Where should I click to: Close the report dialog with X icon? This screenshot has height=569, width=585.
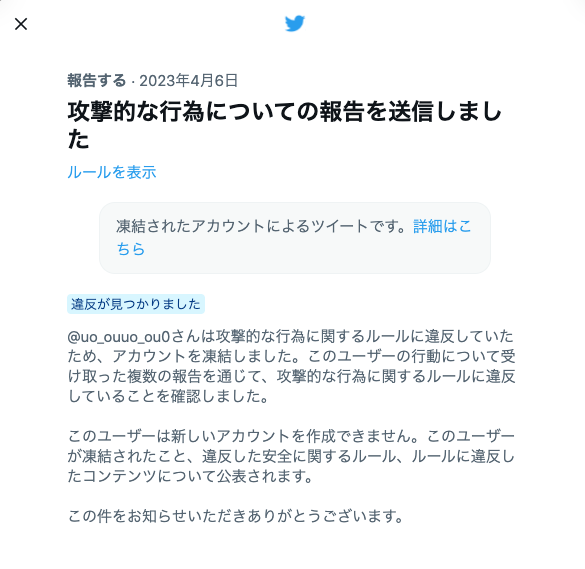point(21,24)
